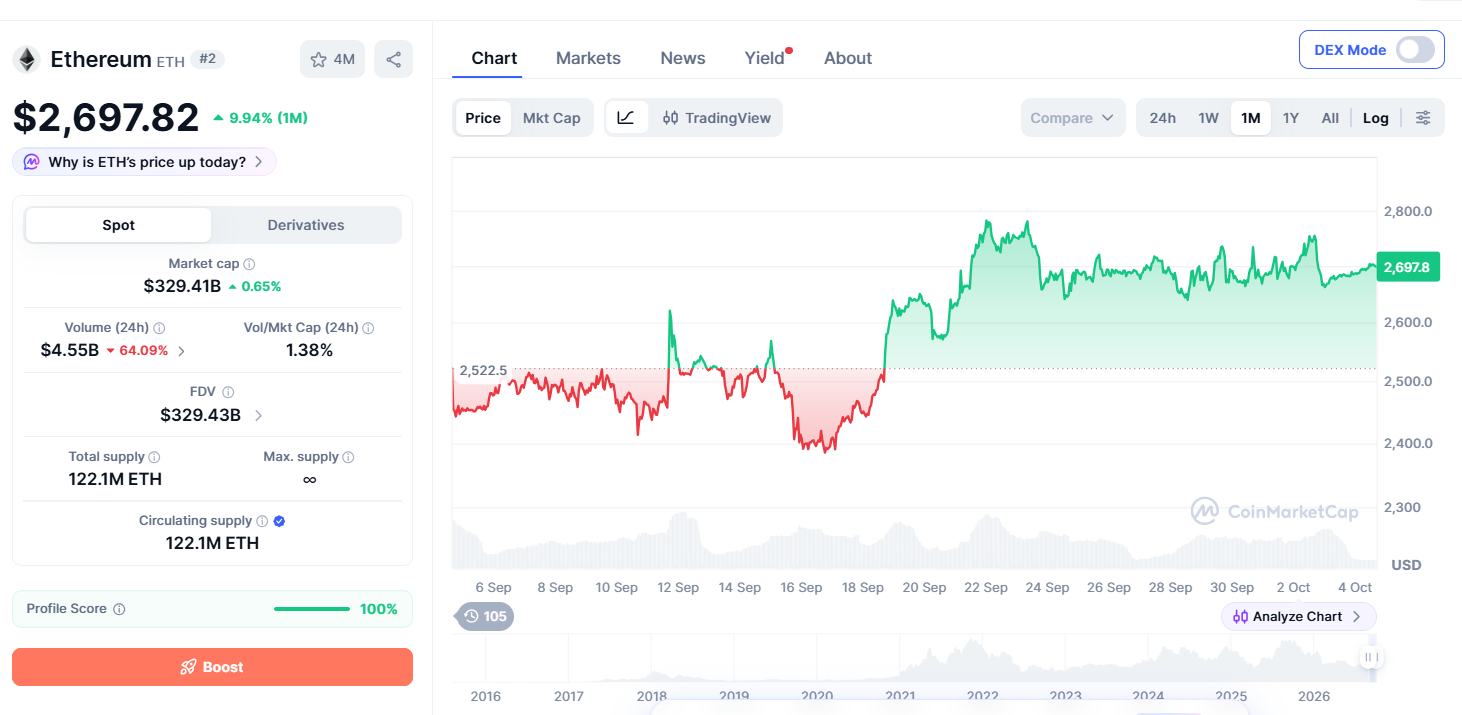This screenshot has height=715, width=1462.
Task: Open the News tab
Action: (683, 58)
